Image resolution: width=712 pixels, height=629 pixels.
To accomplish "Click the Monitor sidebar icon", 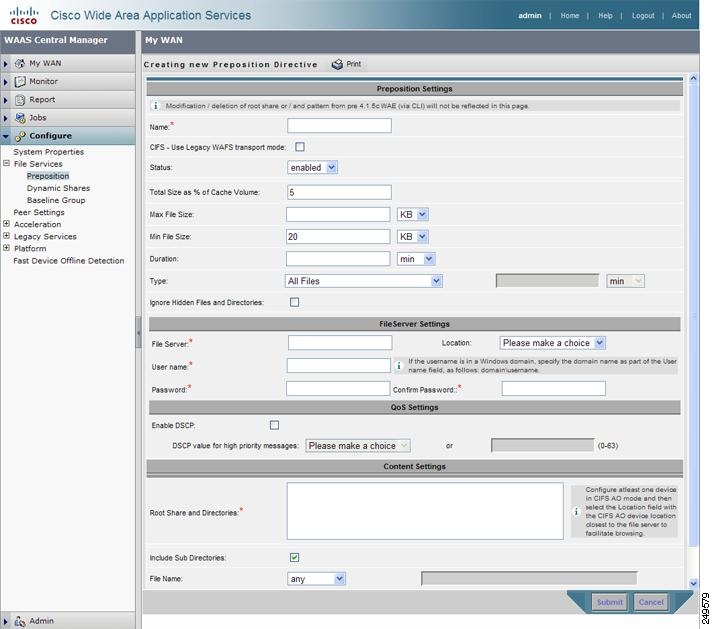I will (x=20, y=81).
